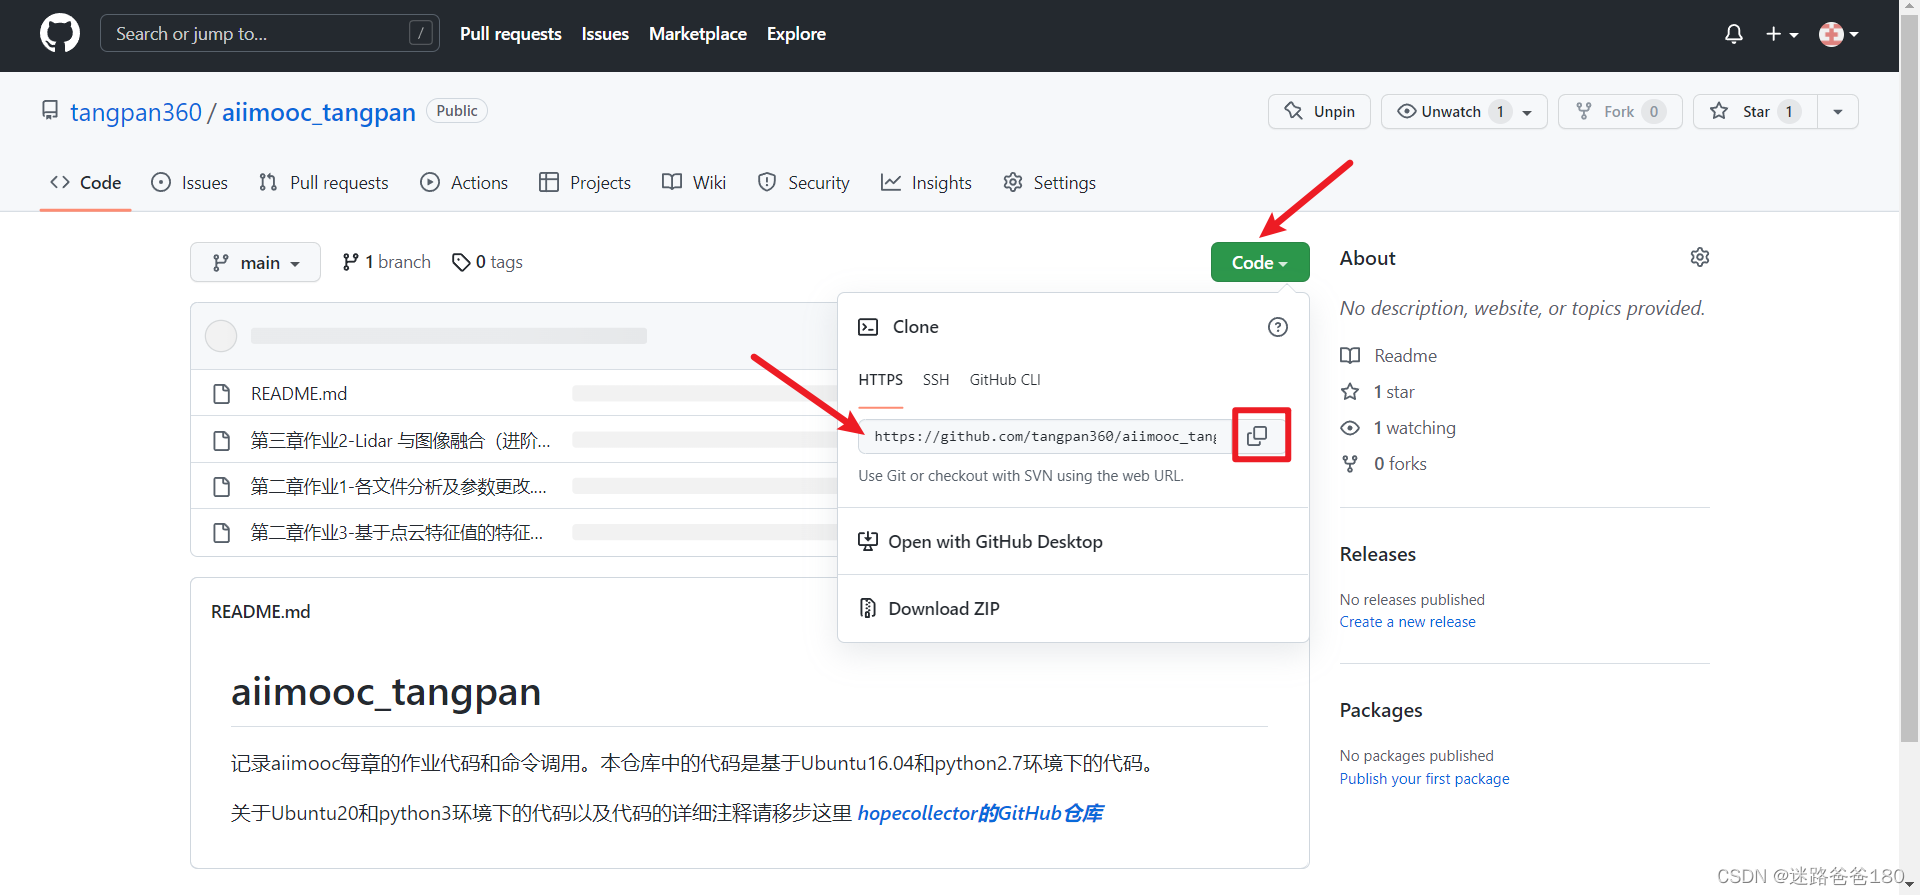
Task: Switch to the repository Code tab
Action: point(86,182)
